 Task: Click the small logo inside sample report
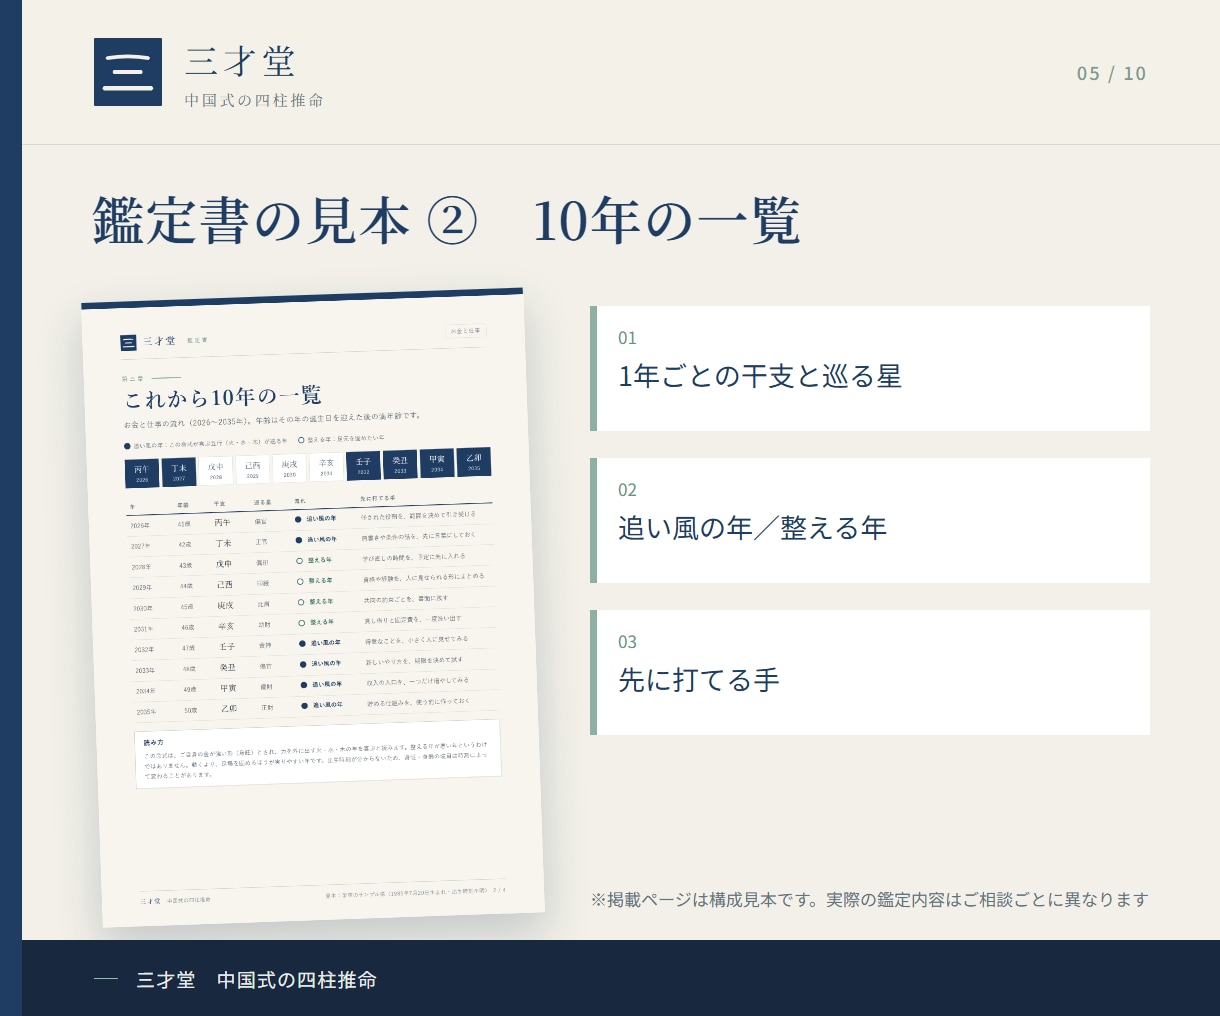[128, 343]
